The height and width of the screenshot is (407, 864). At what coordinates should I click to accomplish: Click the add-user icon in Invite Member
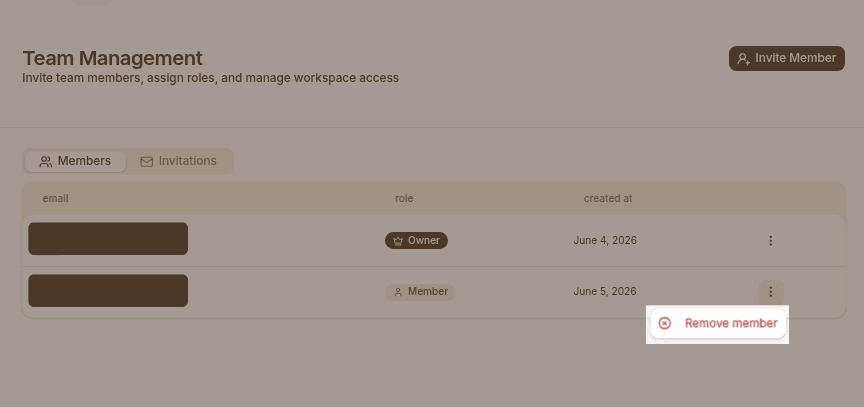[744, 59]
